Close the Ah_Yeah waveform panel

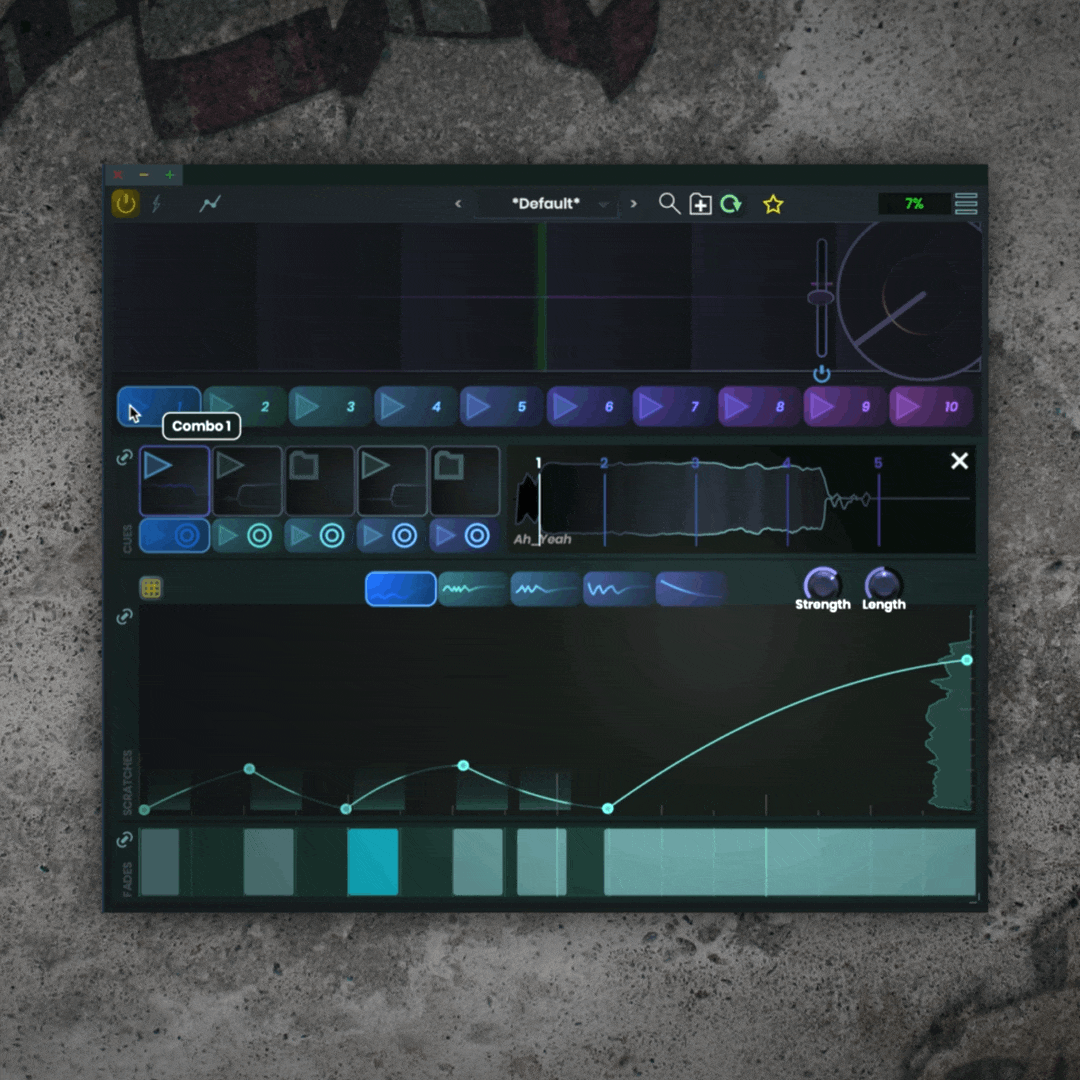pos(959,461)
